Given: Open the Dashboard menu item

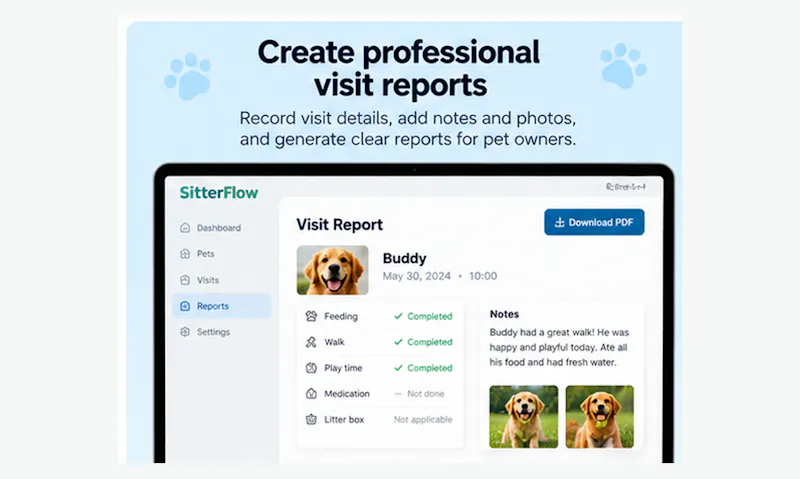Looking at the screenshot, I should tap(218, 228).
